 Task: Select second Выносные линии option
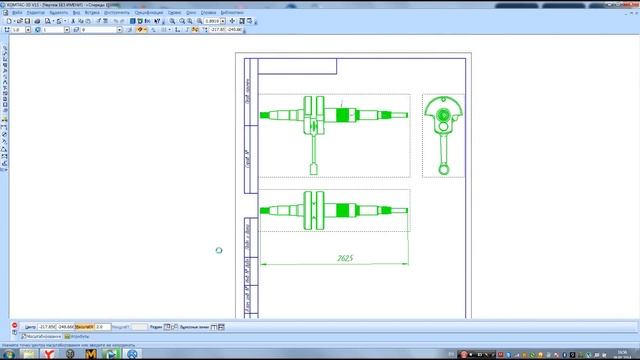(221, 327)
